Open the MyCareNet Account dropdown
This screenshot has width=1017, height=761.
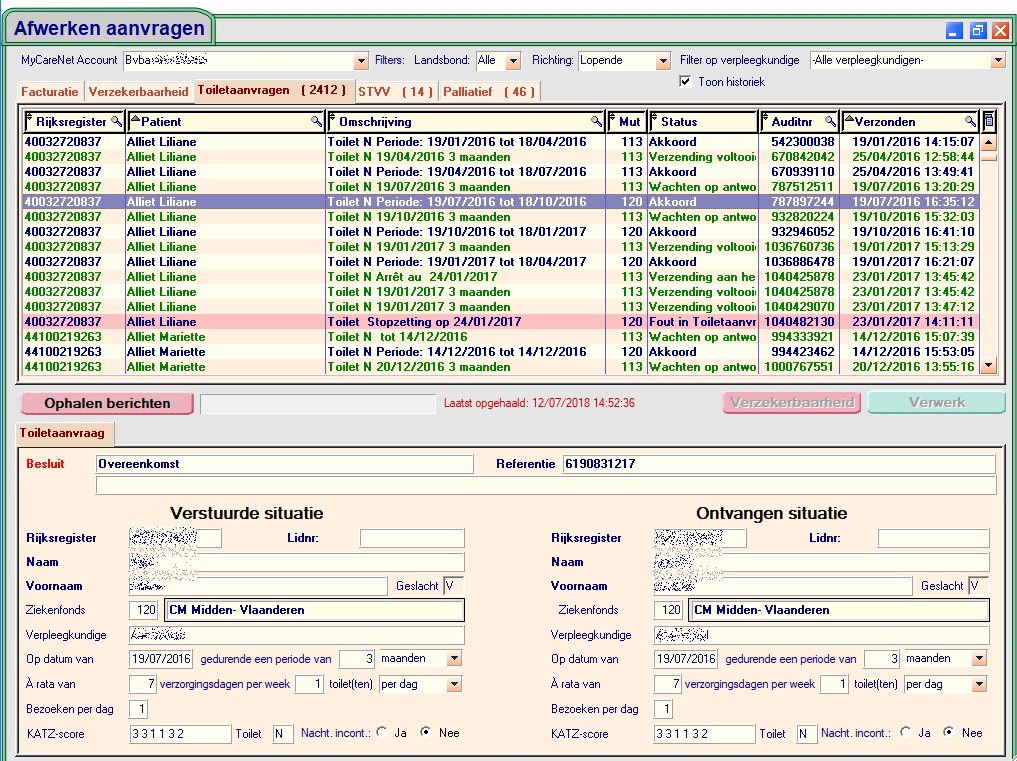point(361,61)
